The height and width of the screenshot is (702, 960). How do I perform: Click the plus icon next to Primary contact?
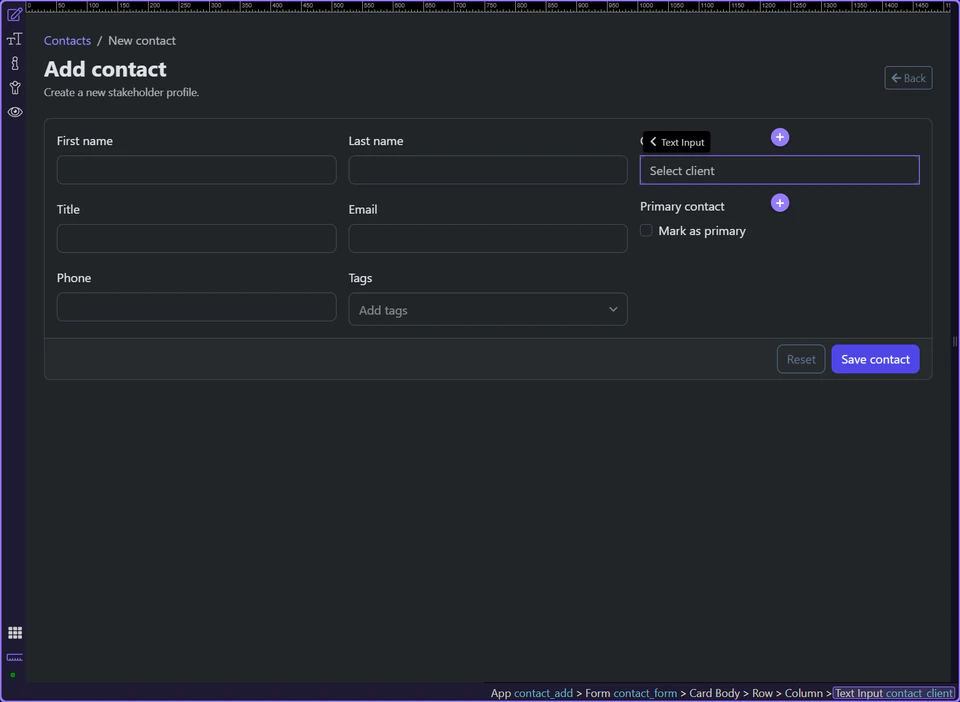(x=779, y=203)
